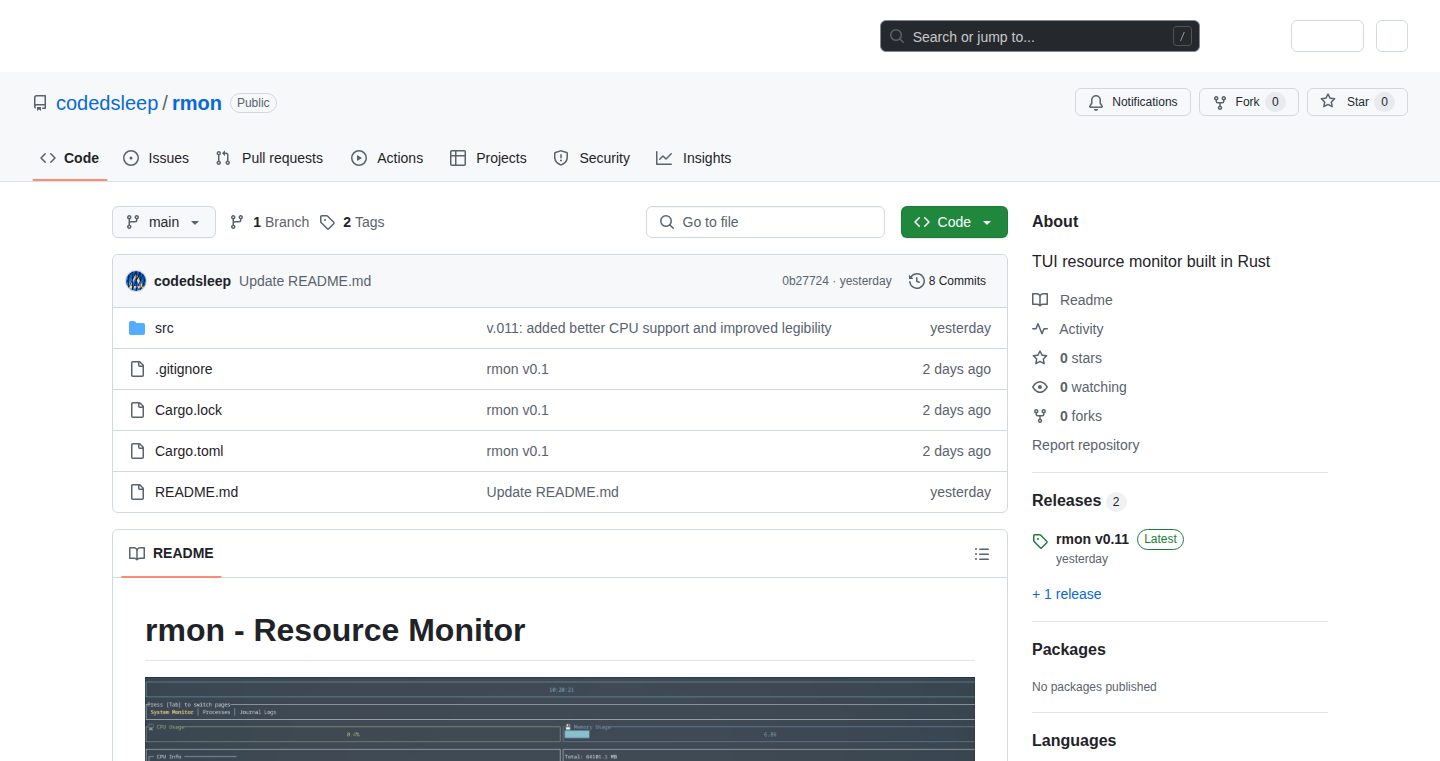
Task: Open the Pull requests tab
Action: click(270, 158)
